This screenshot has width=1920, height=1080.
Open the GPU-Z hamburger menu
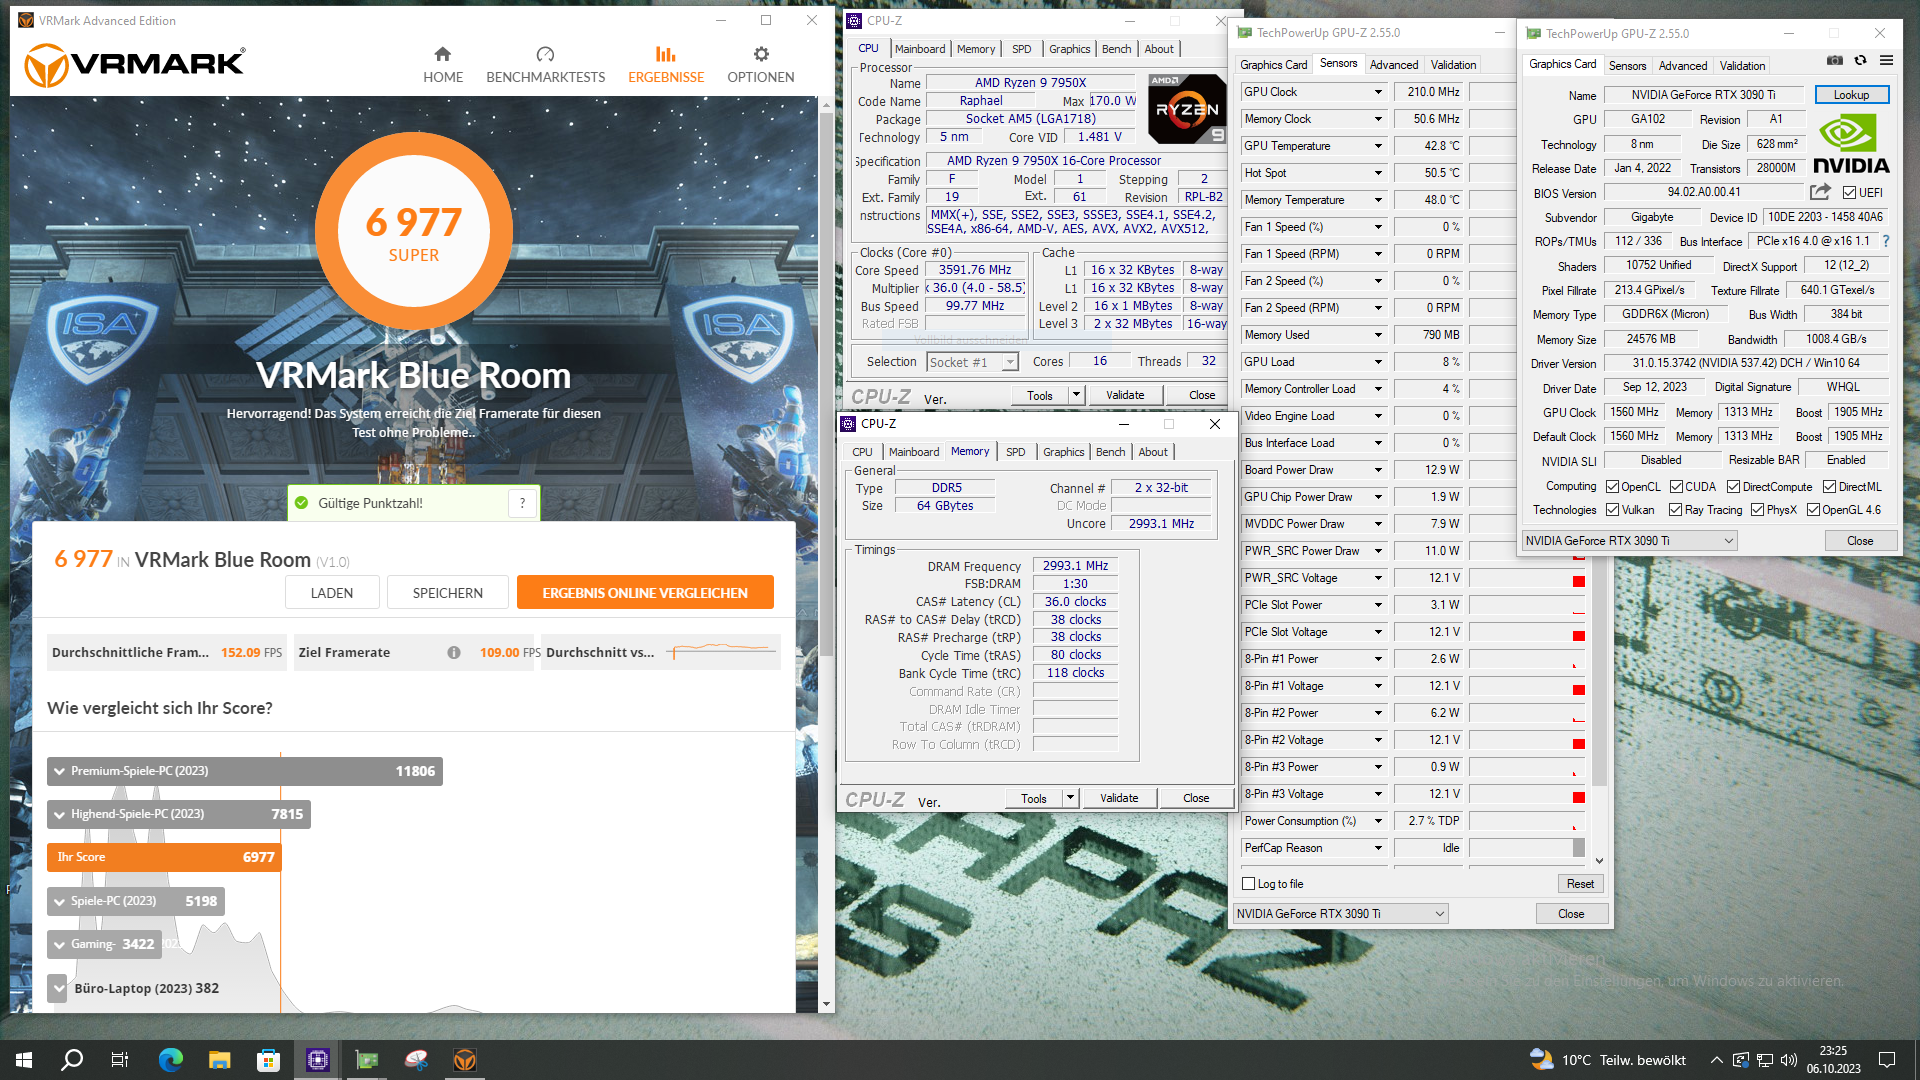(x=1887, y=60)
